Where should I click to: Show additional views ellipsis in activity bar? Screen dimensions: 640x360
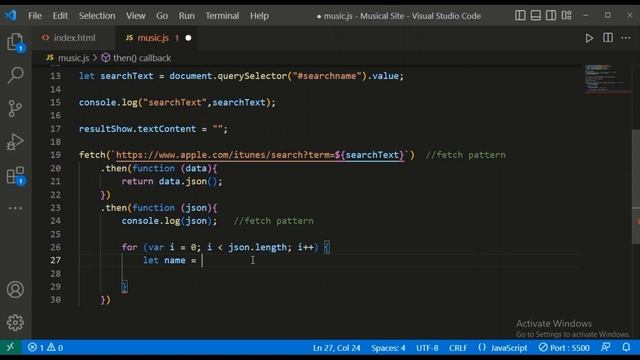coord(16,208)
